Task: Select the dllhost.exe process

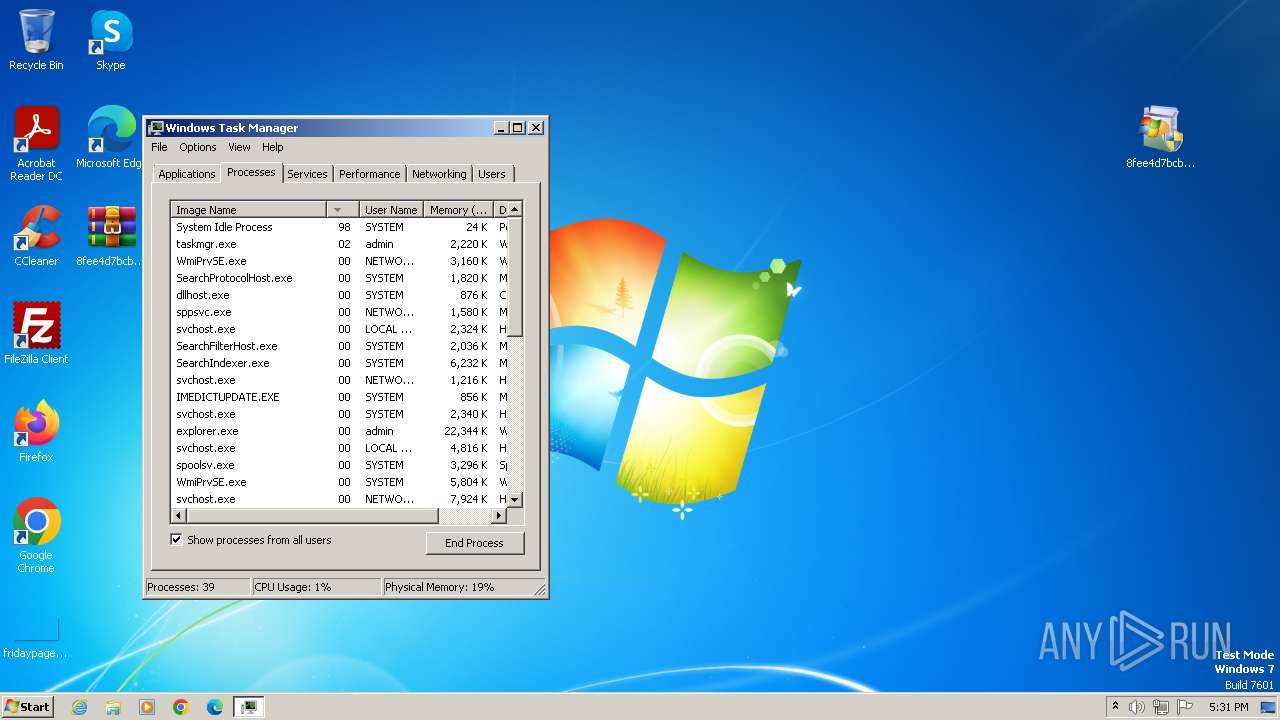Action: [x=339, y=295]
